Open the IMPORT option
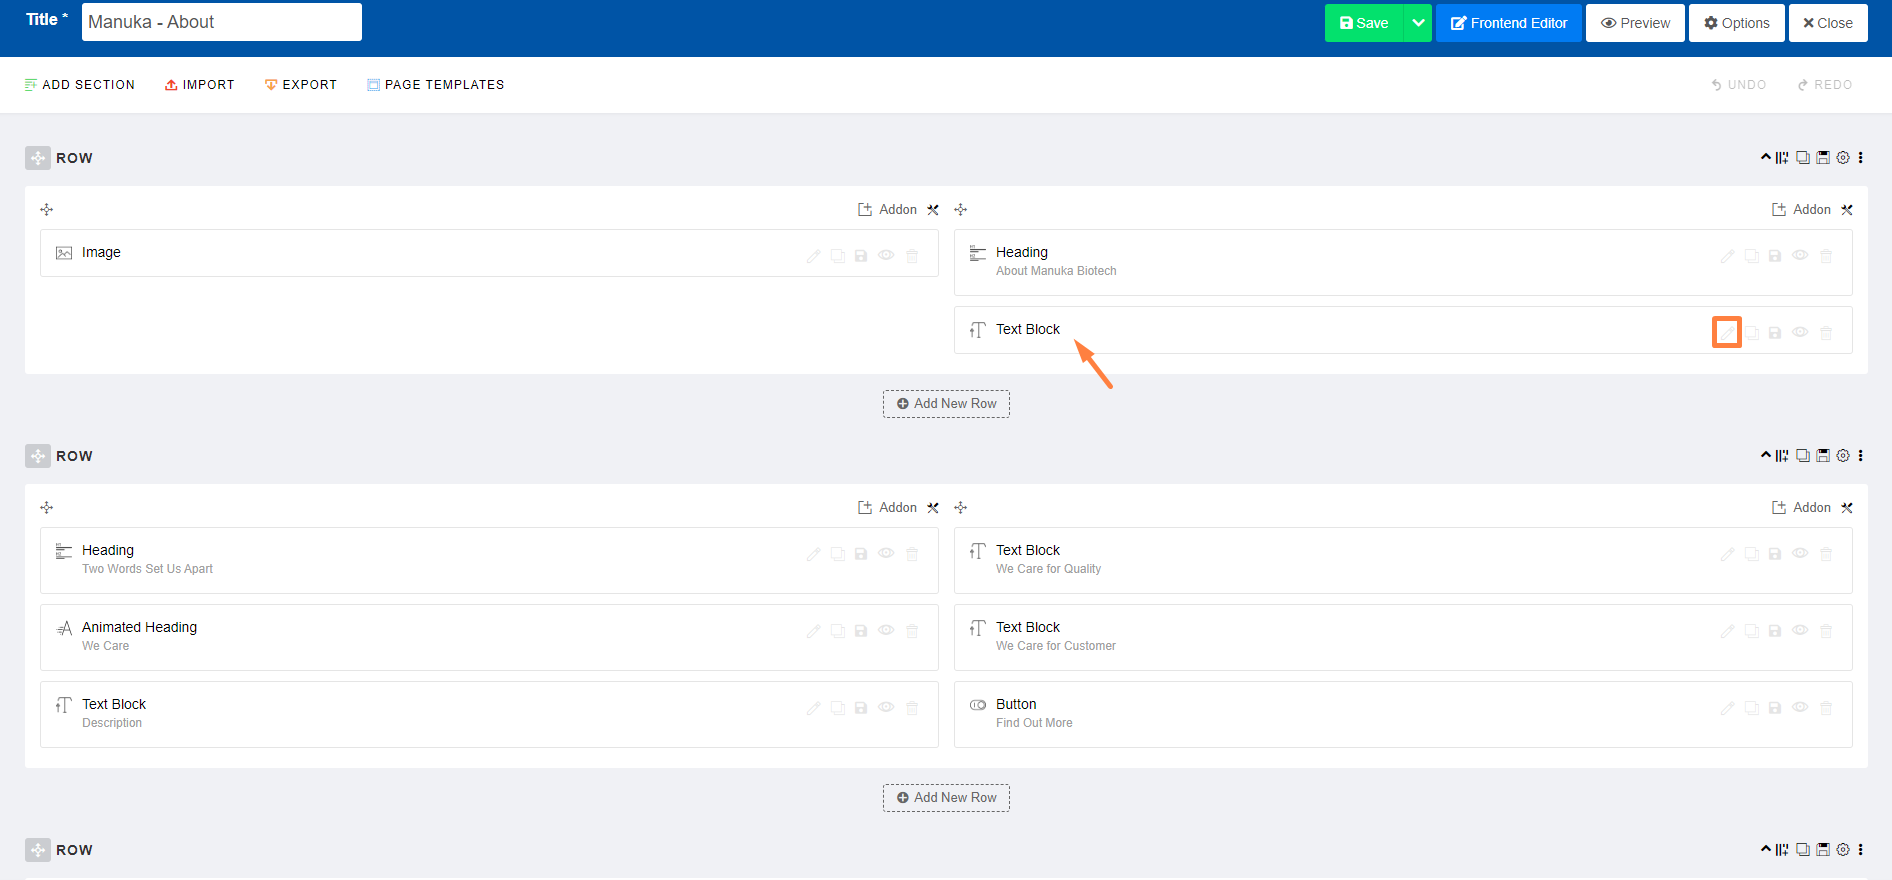Screen dimensions: 1892x880 200,85
